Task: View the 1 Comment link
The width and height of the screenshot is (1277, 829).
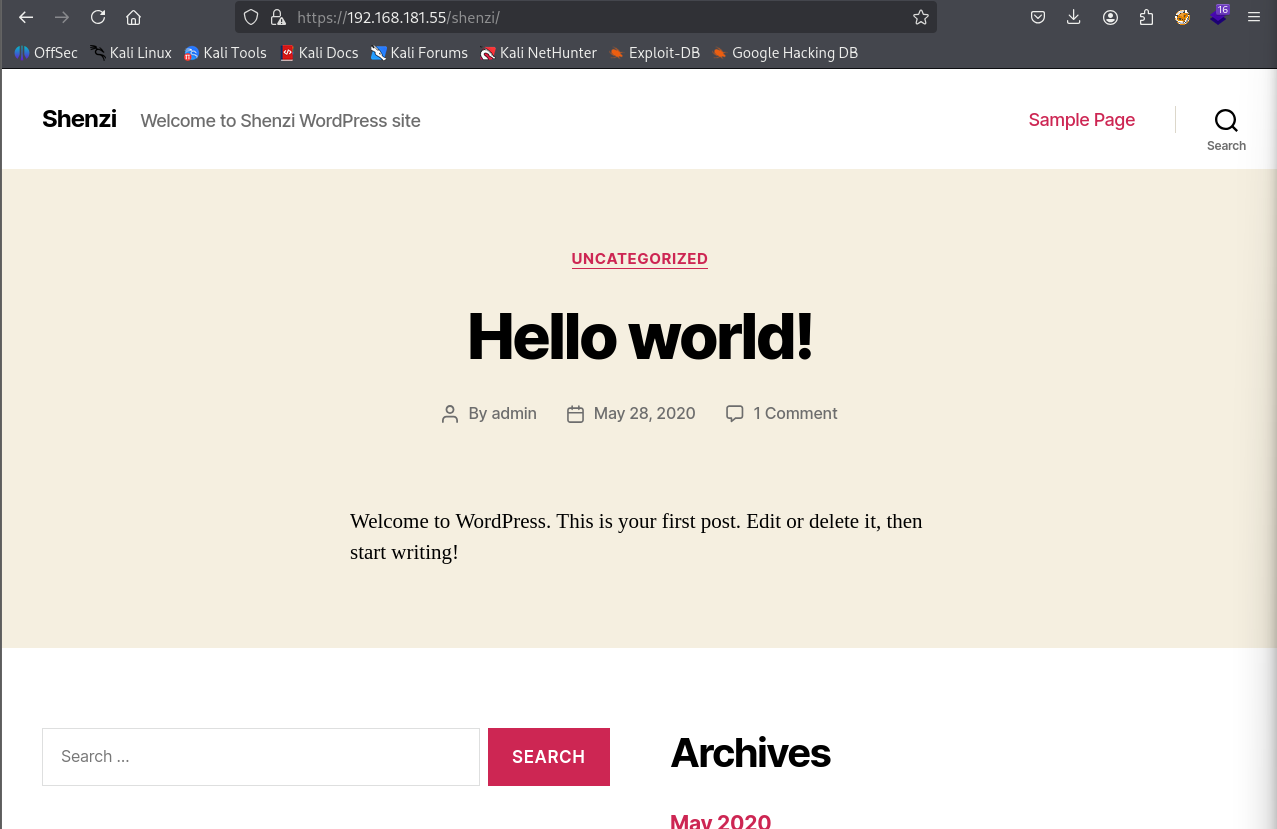Action: (x=794, y=414)
